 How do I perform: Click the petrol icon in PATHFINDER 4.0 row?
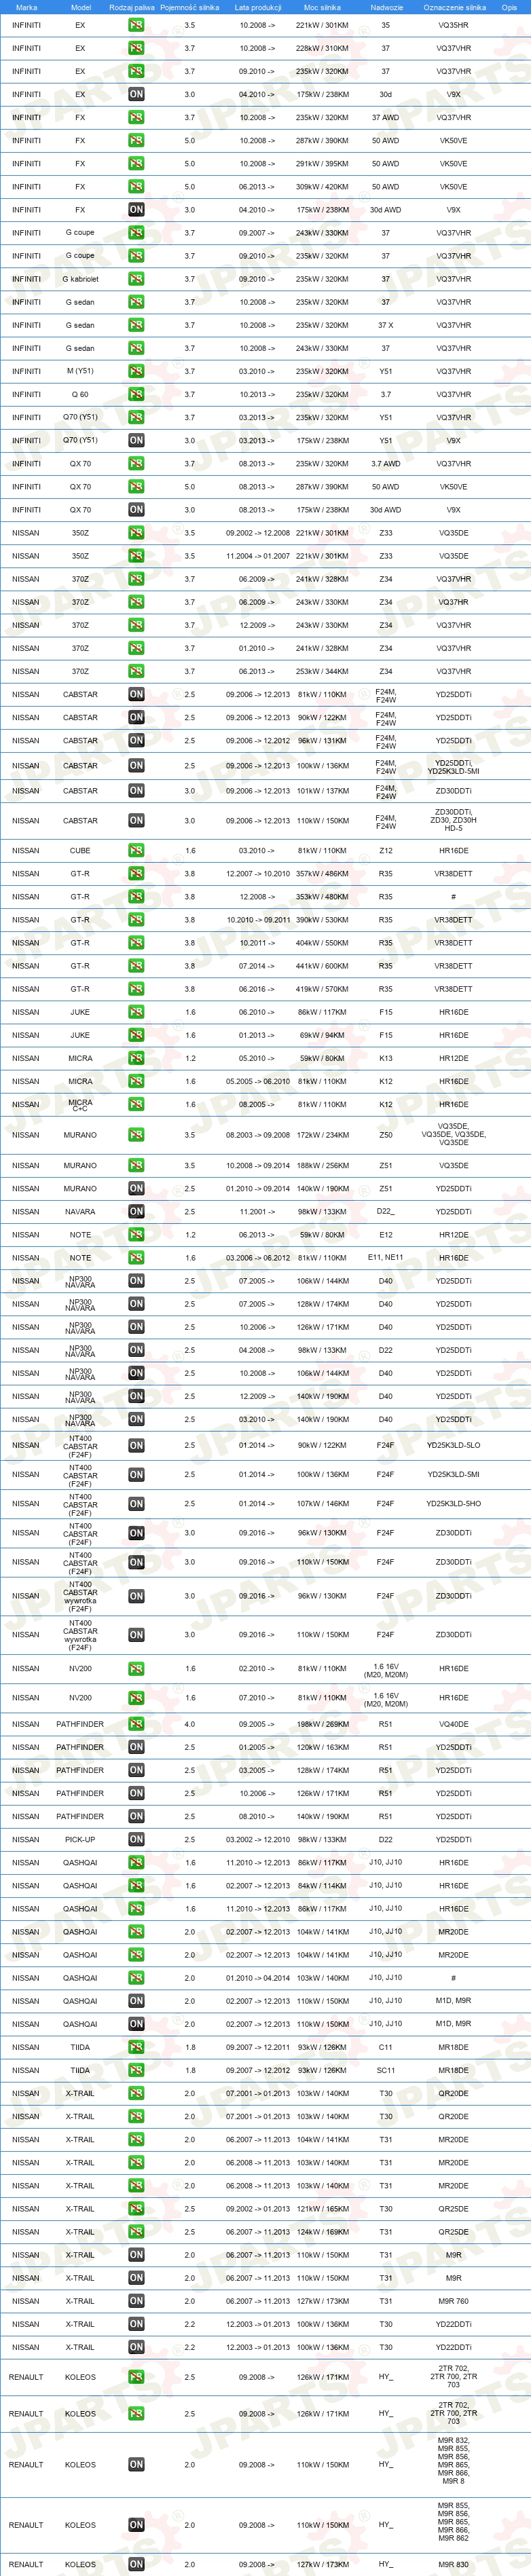[136, 1725]
